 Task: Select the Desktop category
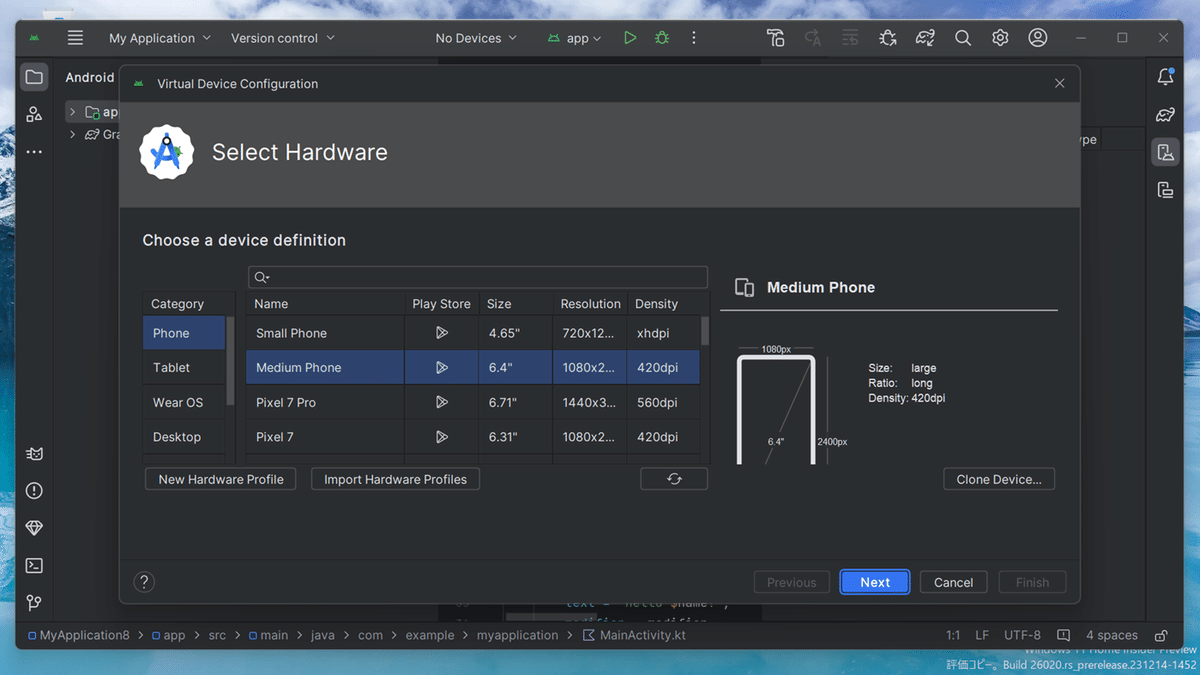coord(184,437)
